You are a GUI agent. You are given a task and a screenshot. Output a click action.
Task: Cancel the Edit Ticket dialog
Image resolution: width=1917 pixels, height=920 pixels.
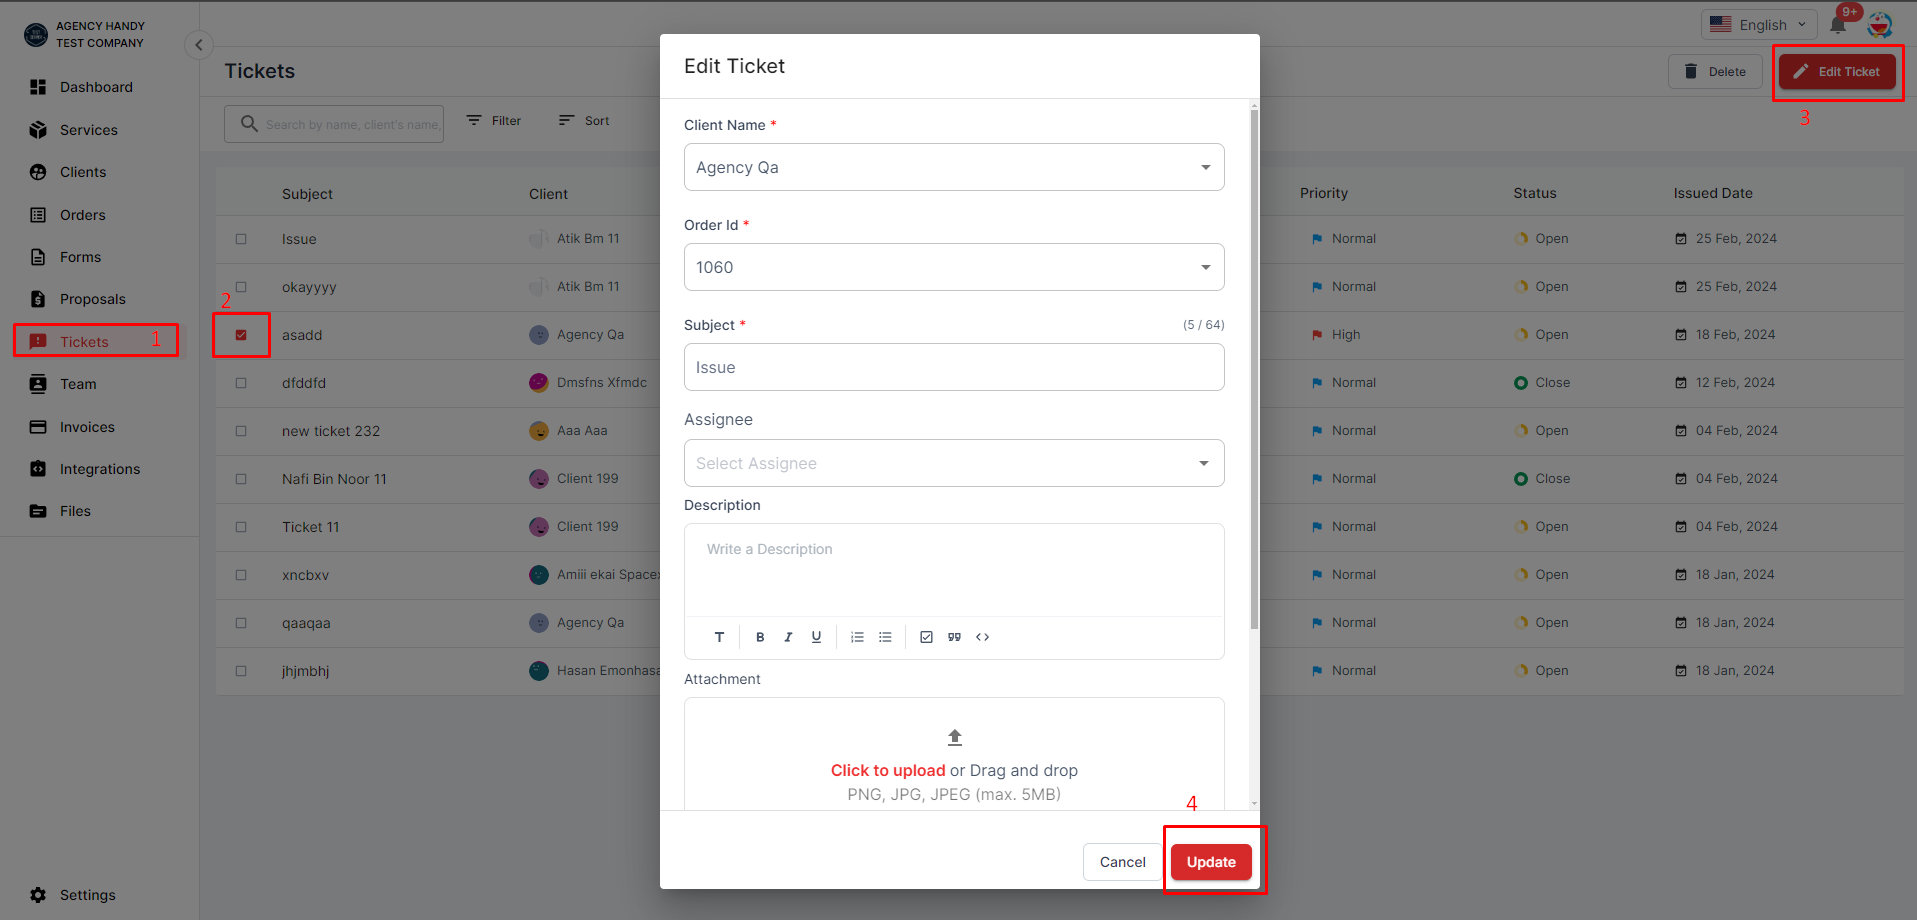point(1122,862)
